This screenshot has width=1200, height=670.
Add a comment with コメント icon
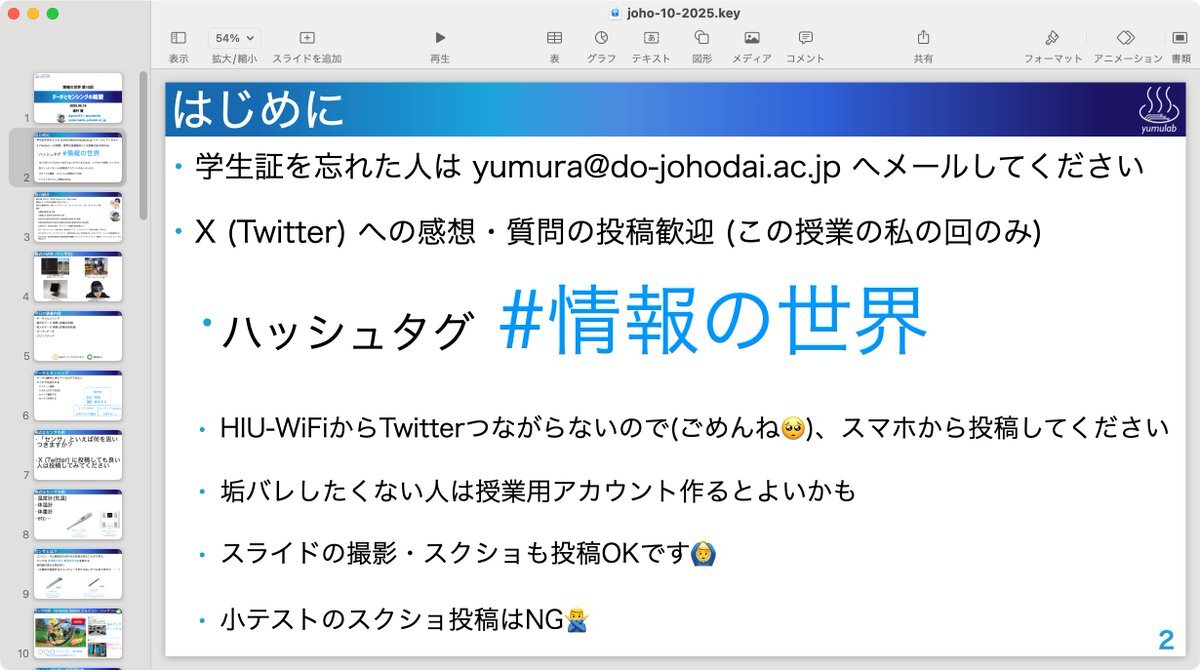805,38
